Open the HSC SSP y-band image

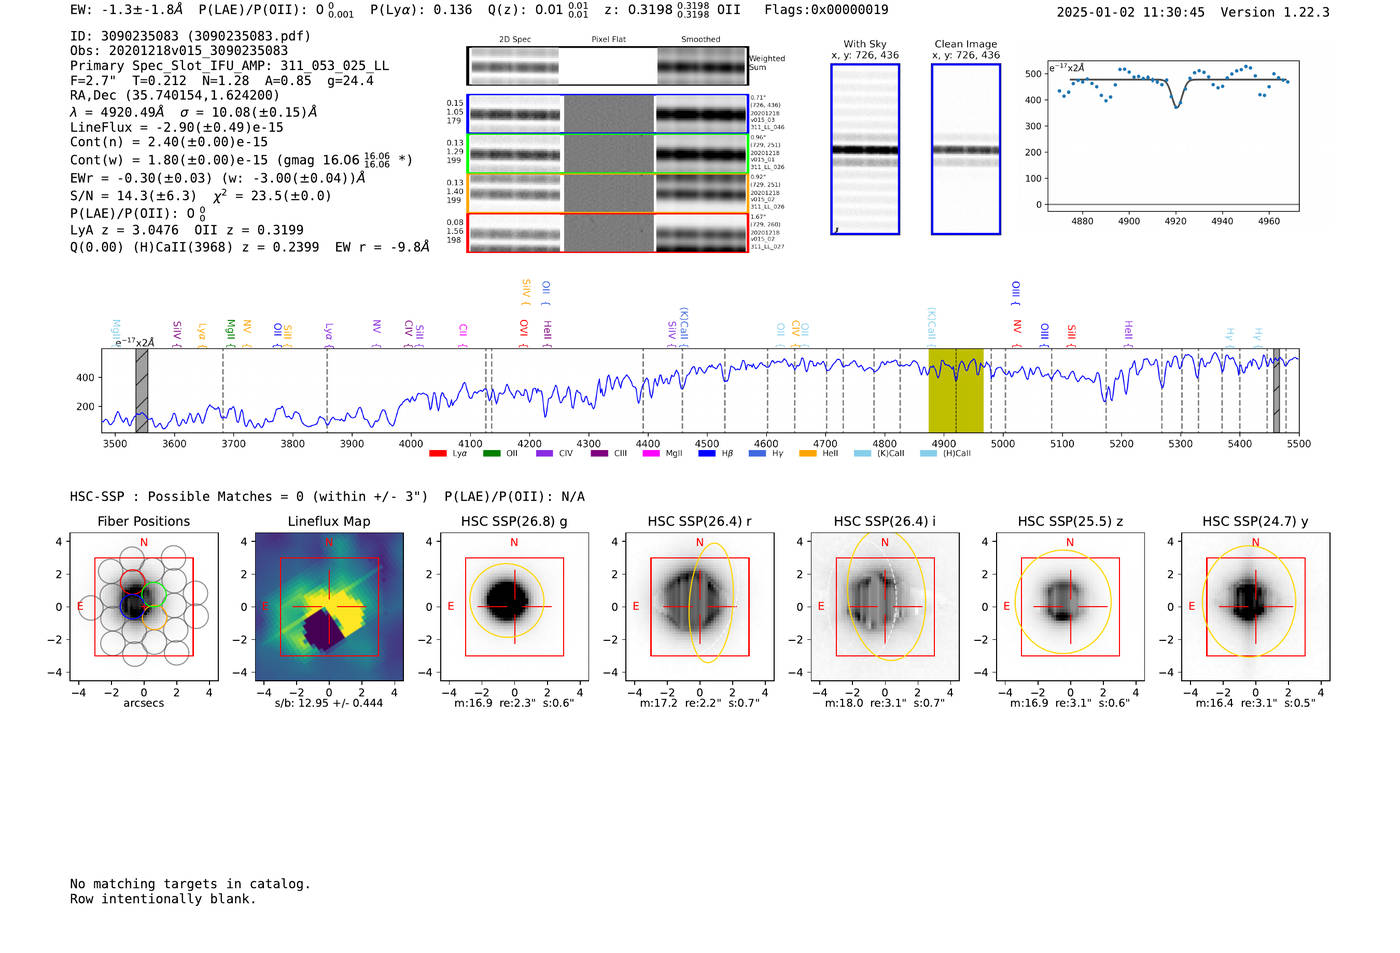pos(1256,607)
